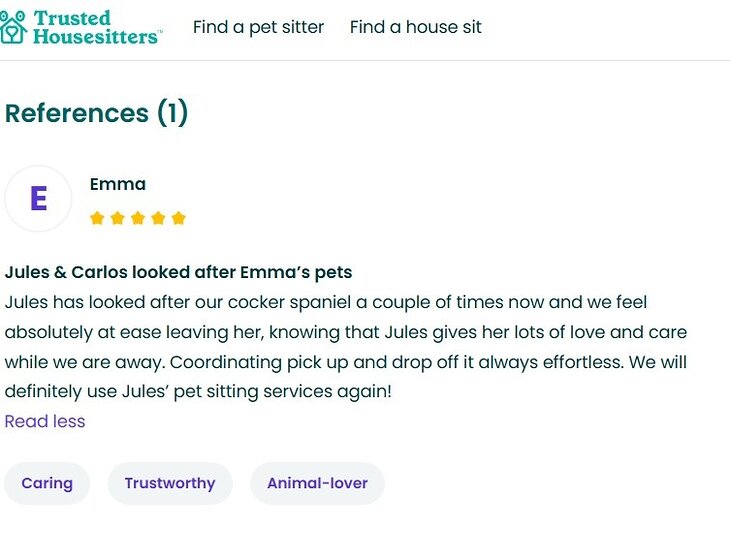Click the fourth rating star

point(158,218)
